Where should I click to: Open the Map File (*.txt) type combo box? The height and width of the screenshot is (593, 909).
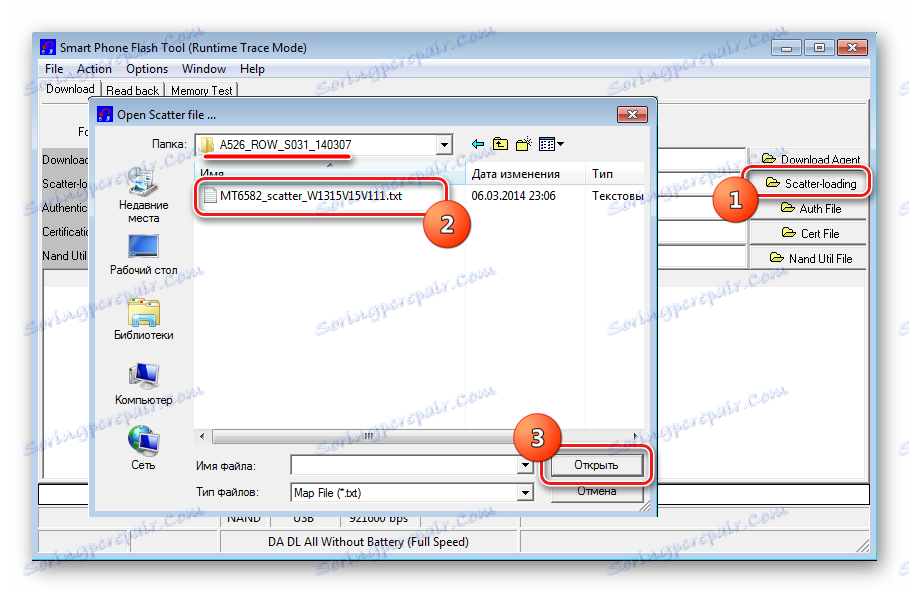click(x=412, y=493)
